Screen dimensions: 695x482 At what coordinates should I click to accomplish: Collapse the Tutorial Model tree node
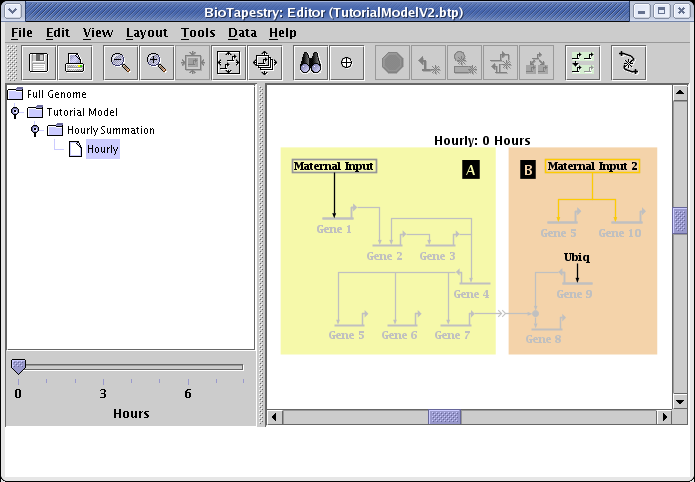click(x=15, y=112)
